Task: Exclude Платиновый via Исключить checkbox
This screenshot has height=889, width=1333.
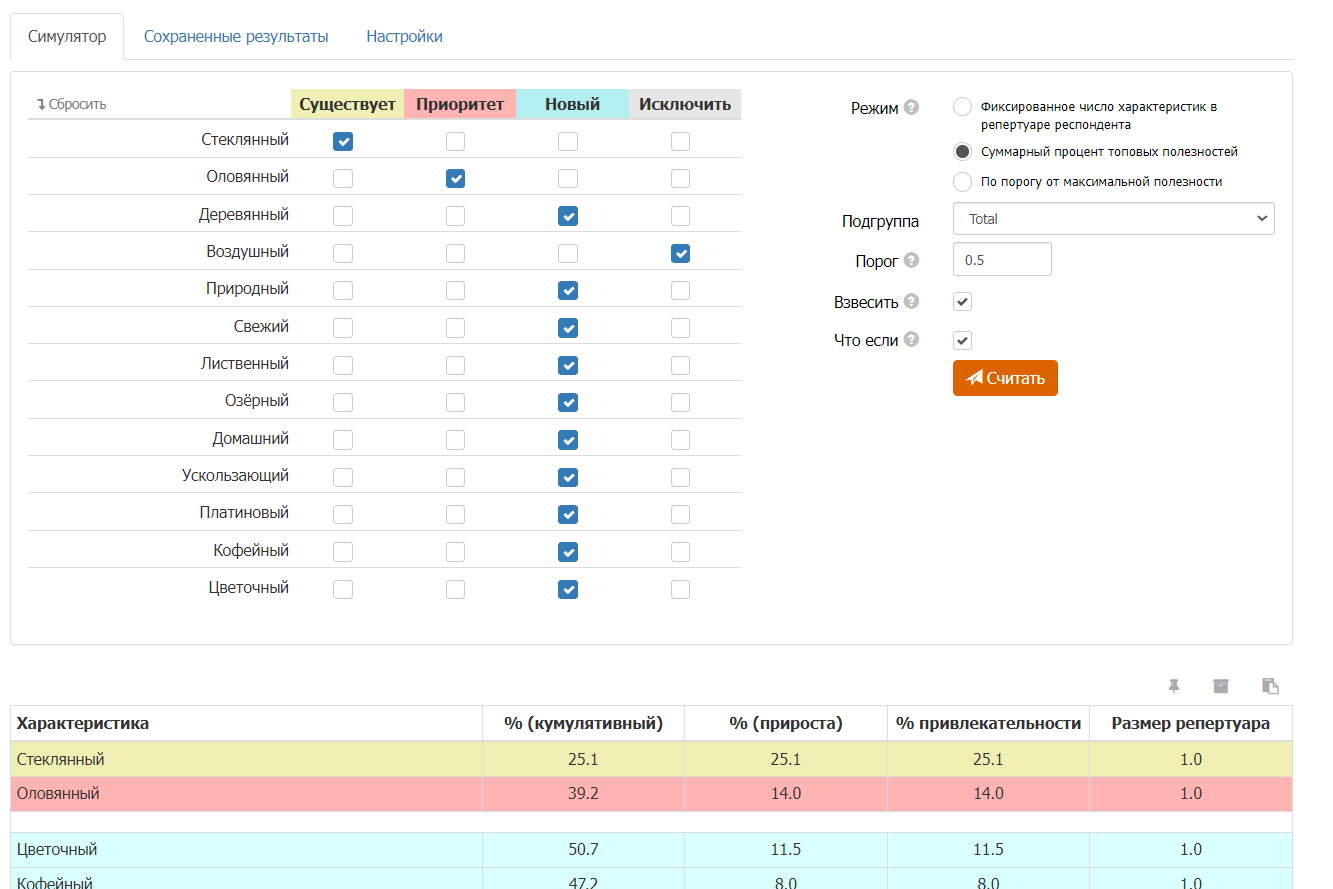Action: pos(681,515)
